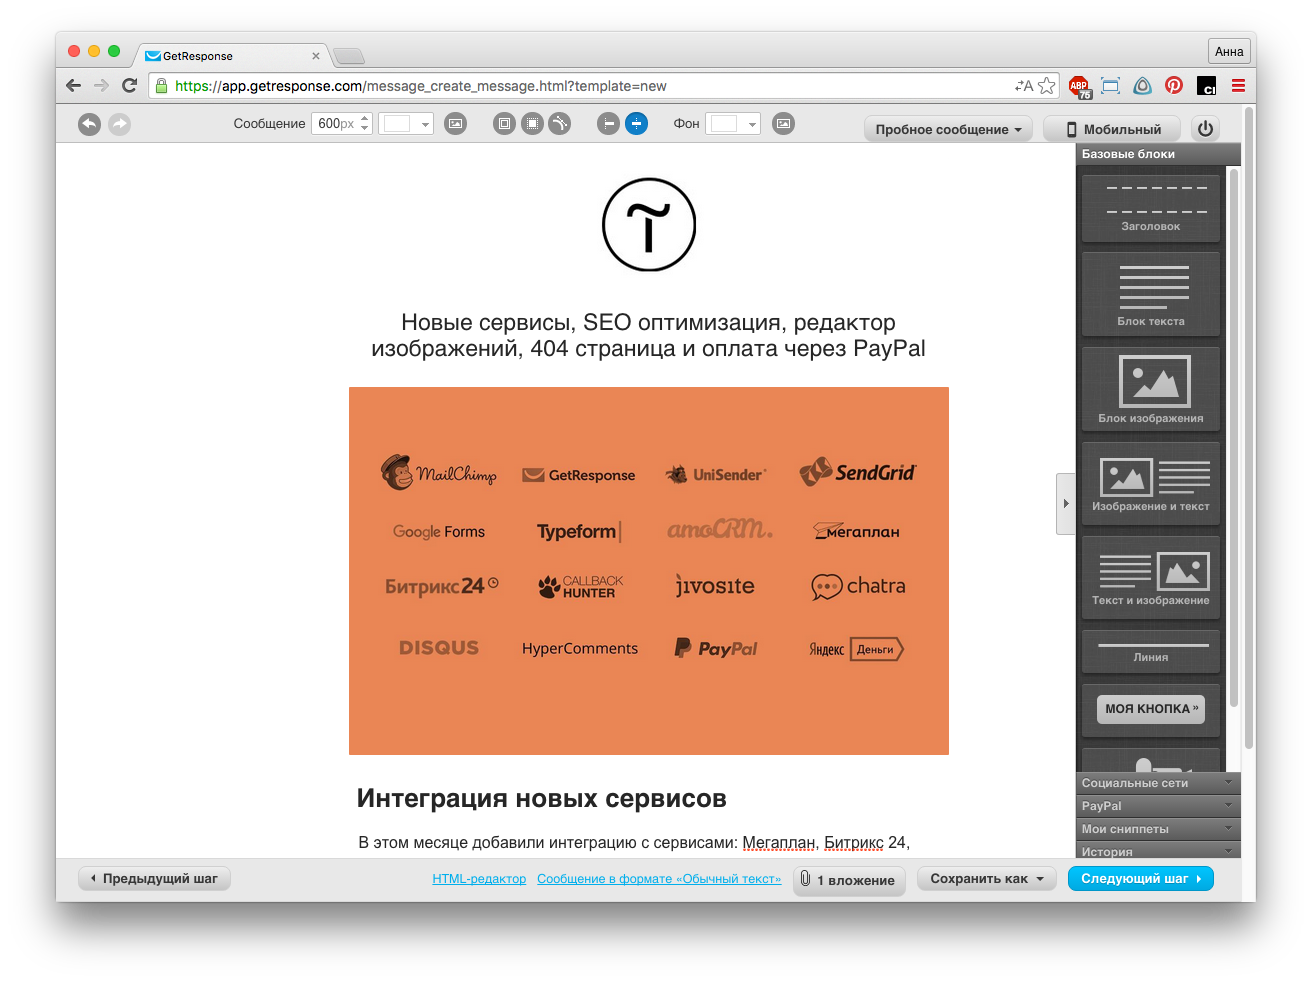1312x982 pixels.
Task: Click the power button icon
Action: [x=1205, y=129]
